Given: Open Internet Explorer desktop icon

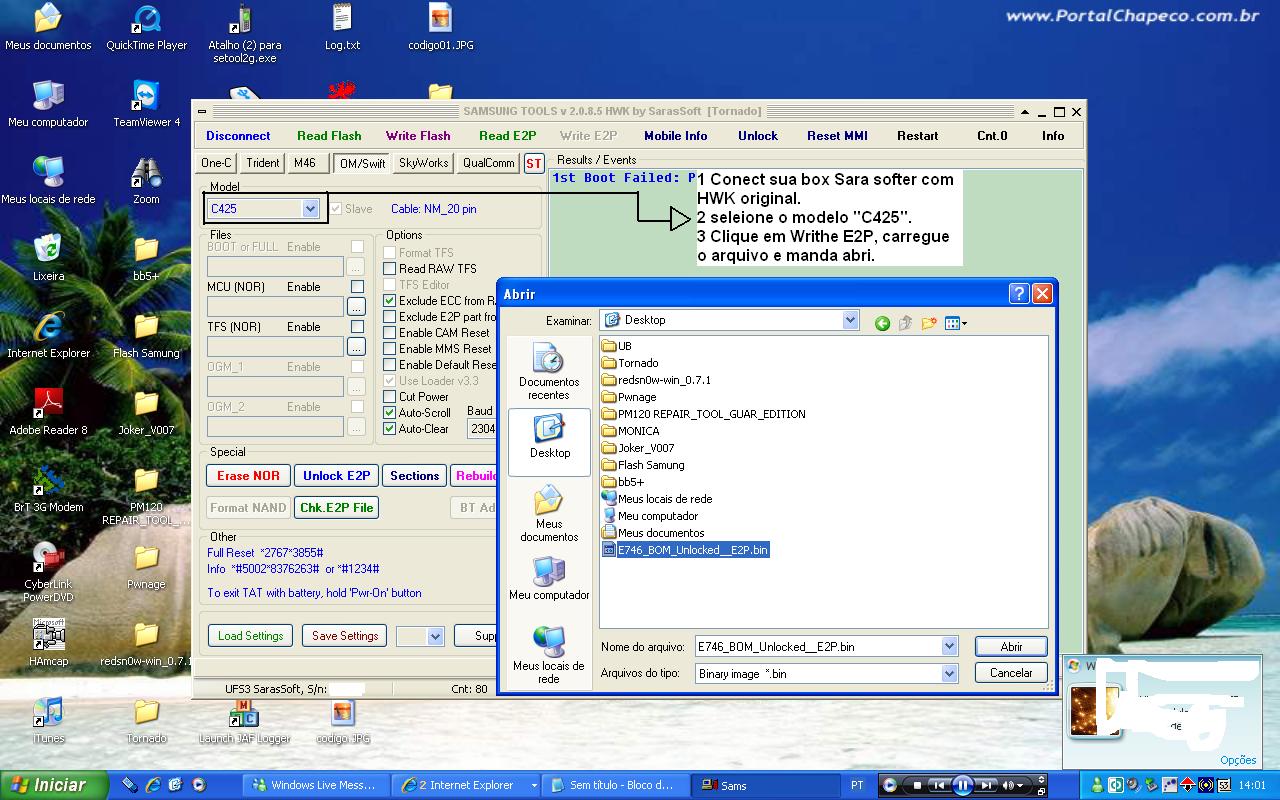Looking at the screenshot, I should click(x=48, y=334).
